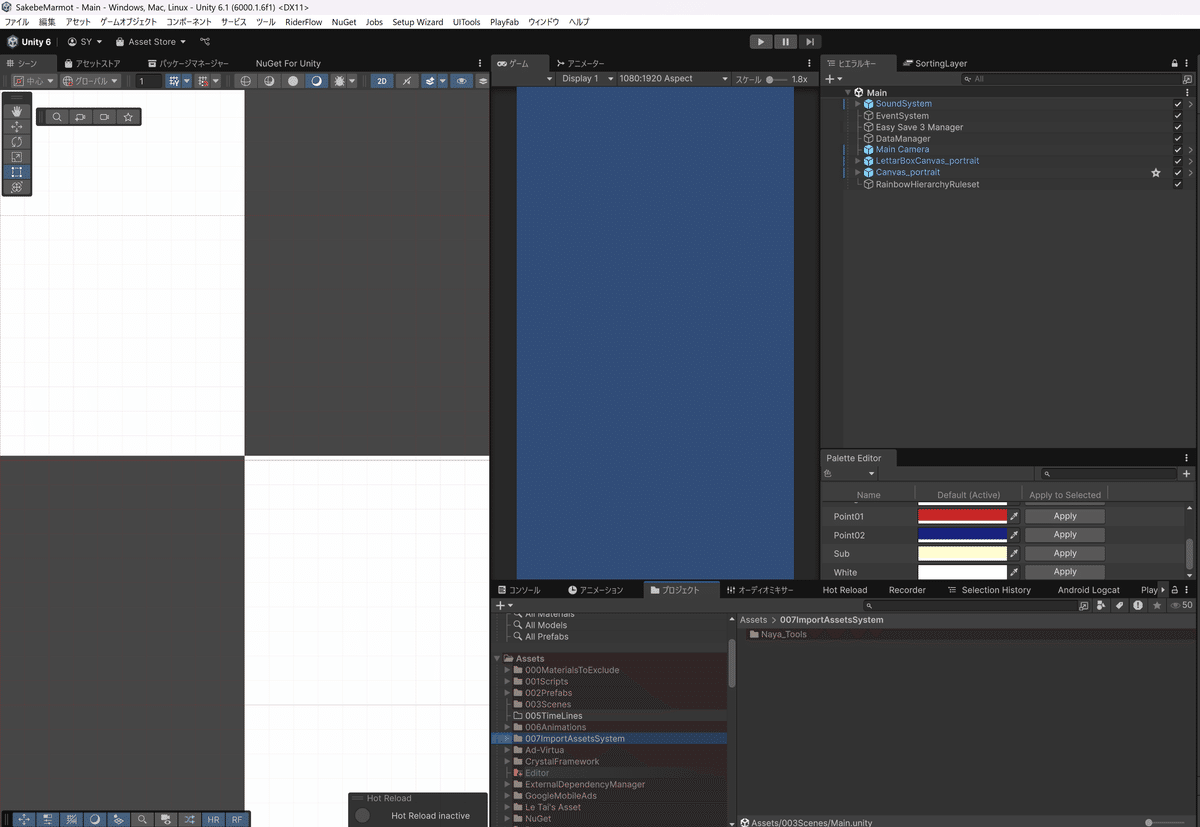Select the Hand tool in Scene toolbar

[17, 111]
